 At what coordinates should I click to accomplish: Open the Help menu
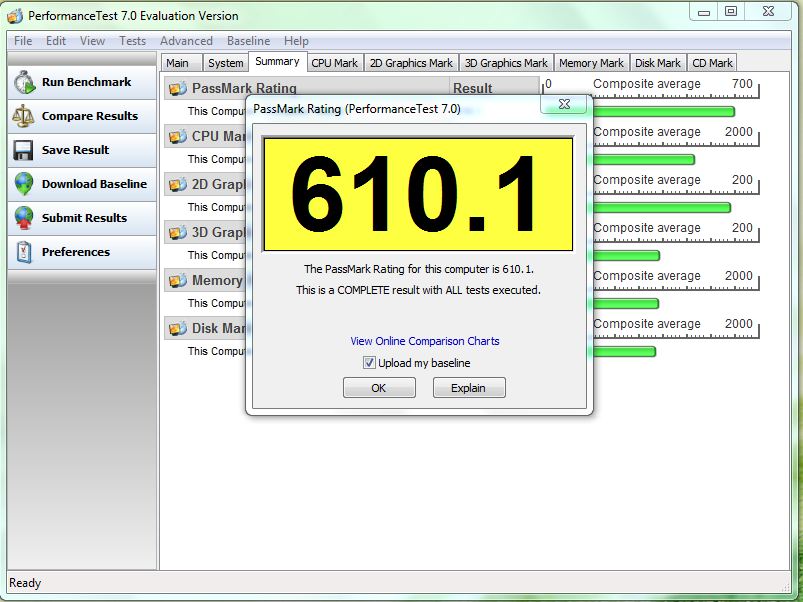(x=296, y=41)
